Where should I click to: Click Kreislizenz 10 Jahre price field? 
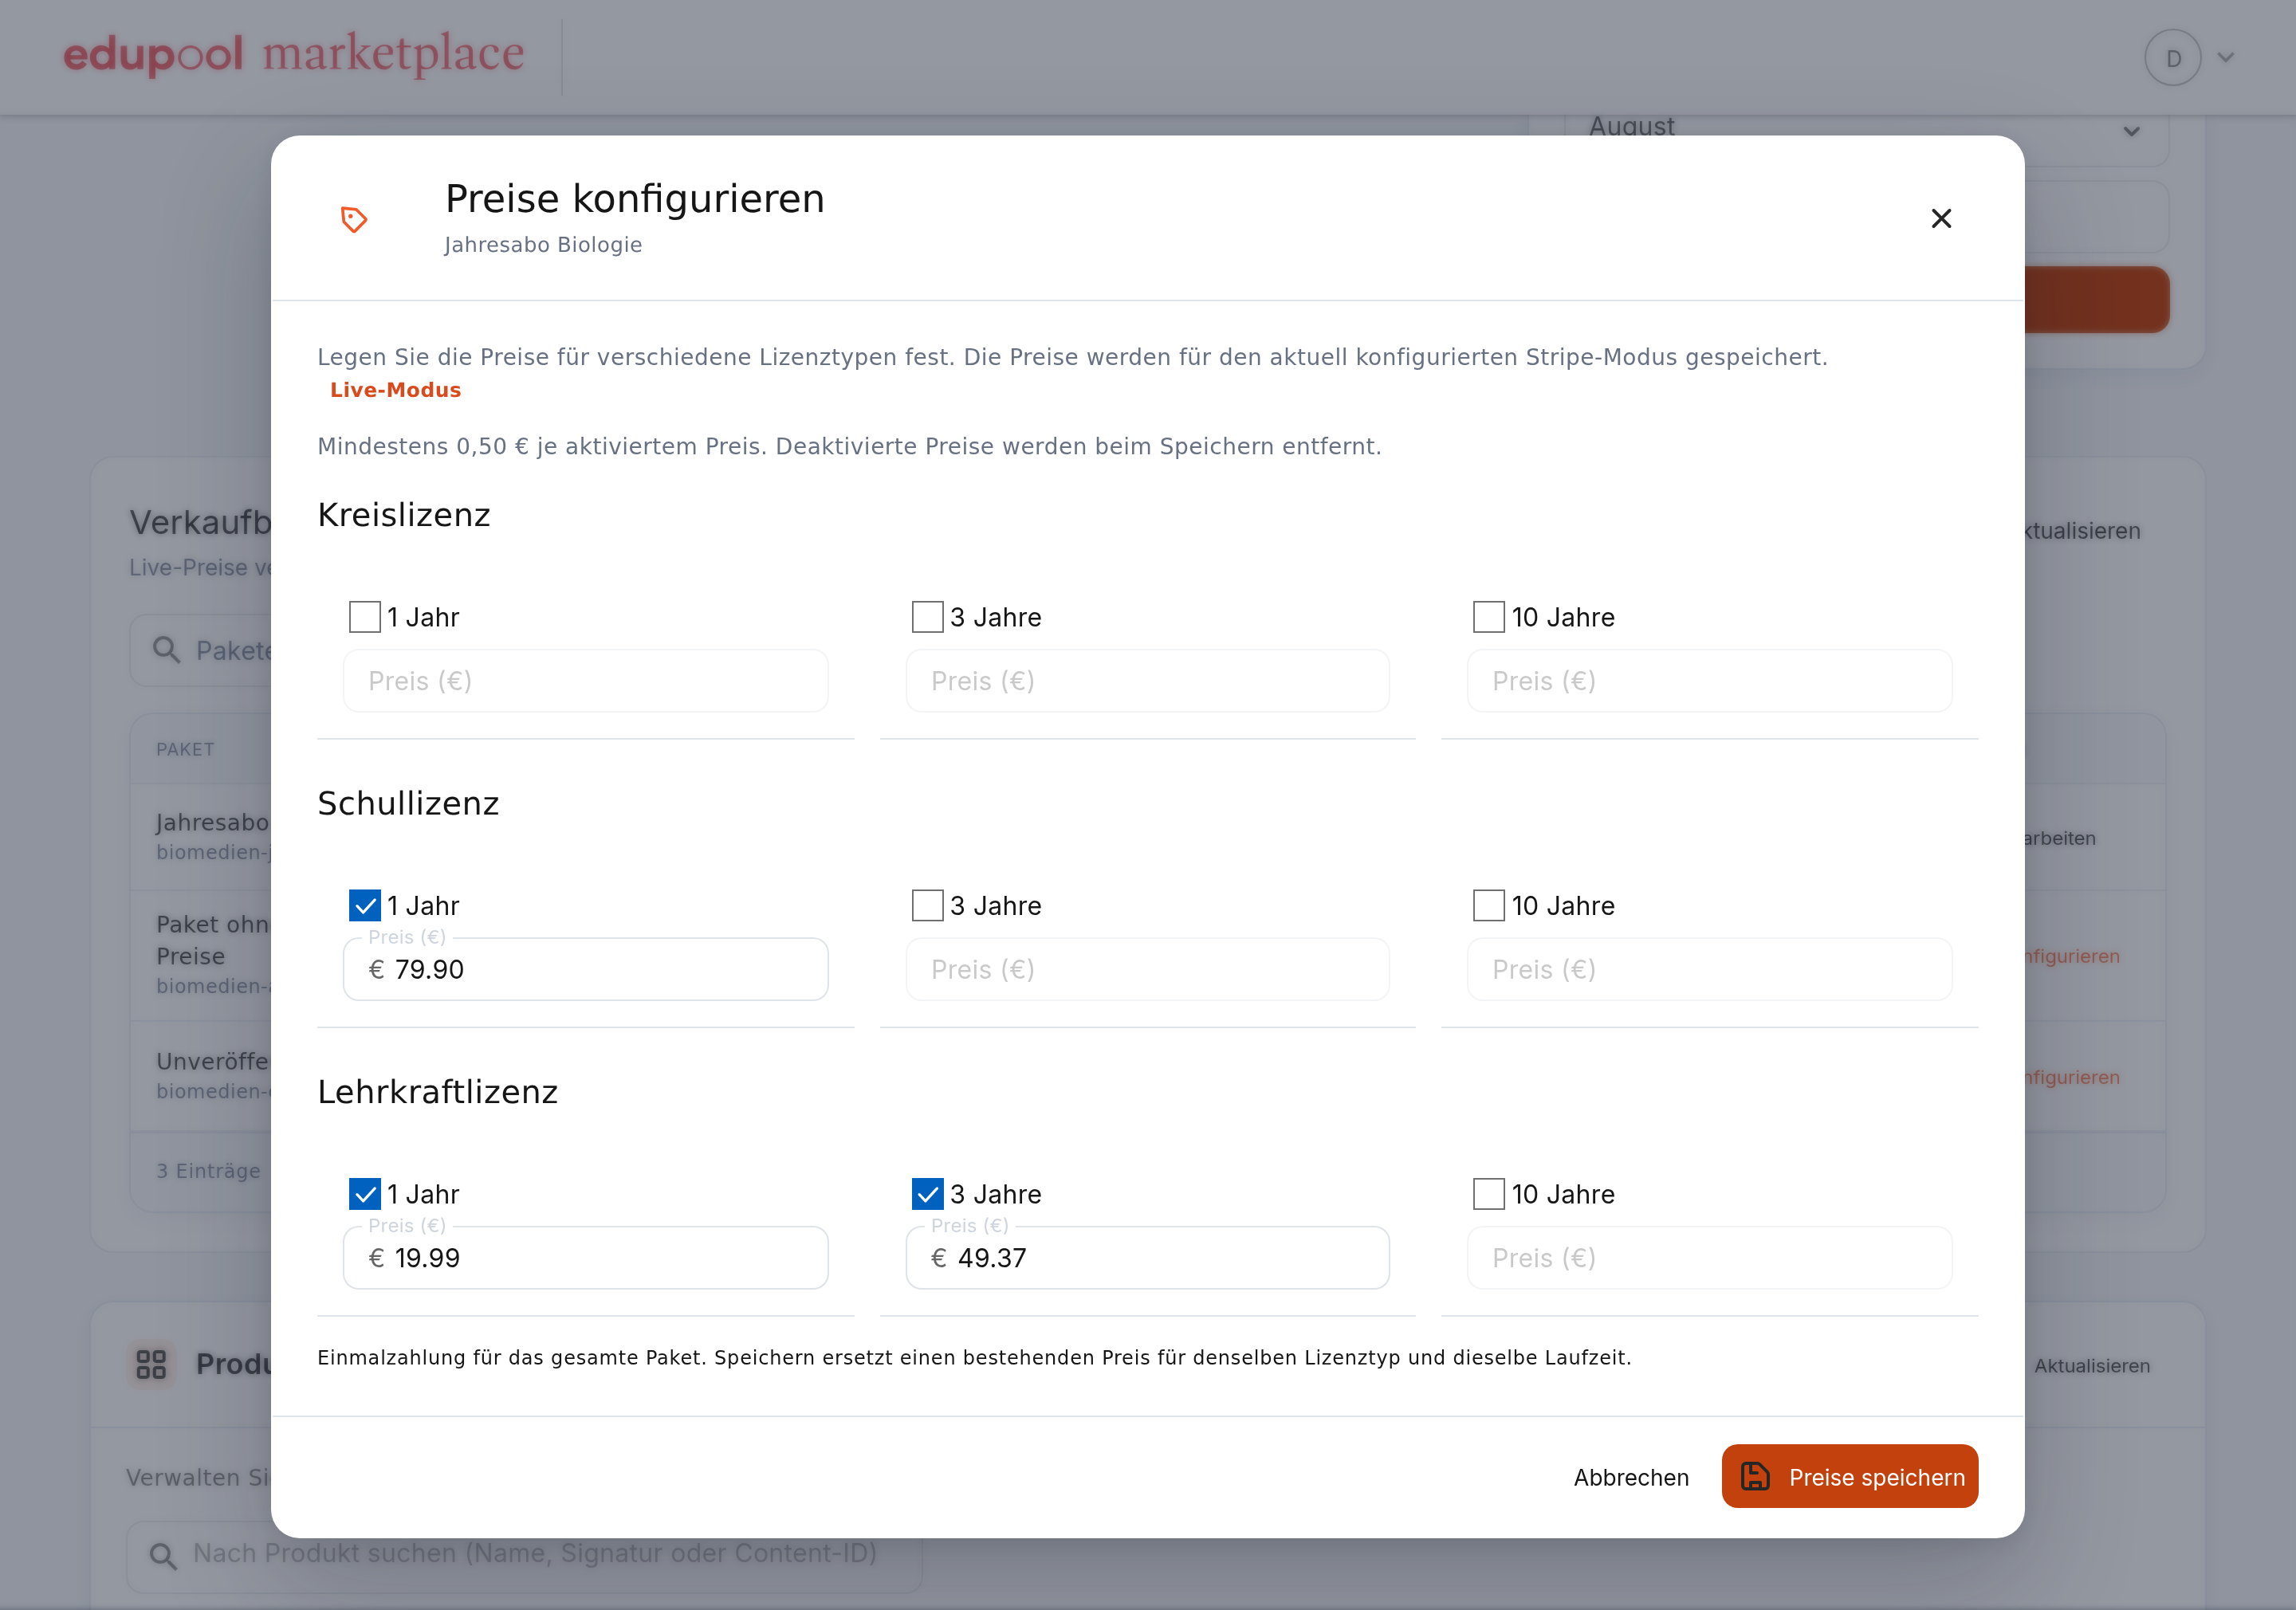(1709, 681)
